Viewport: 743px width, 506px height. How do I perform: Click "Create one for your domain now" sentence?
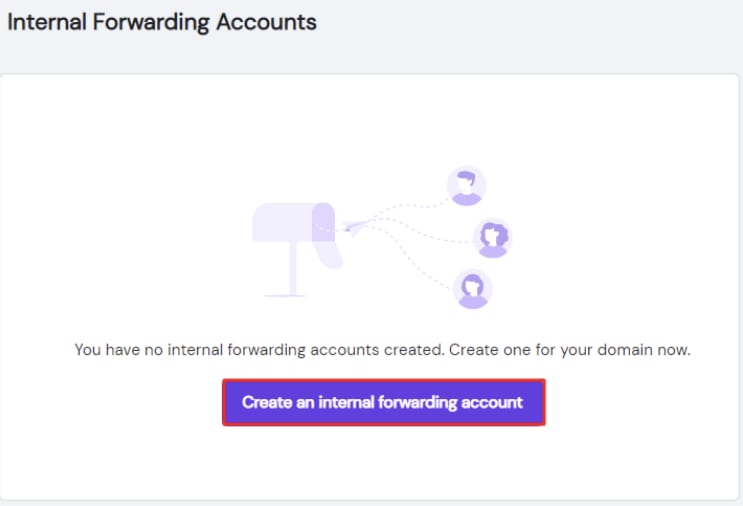[570, 351]
